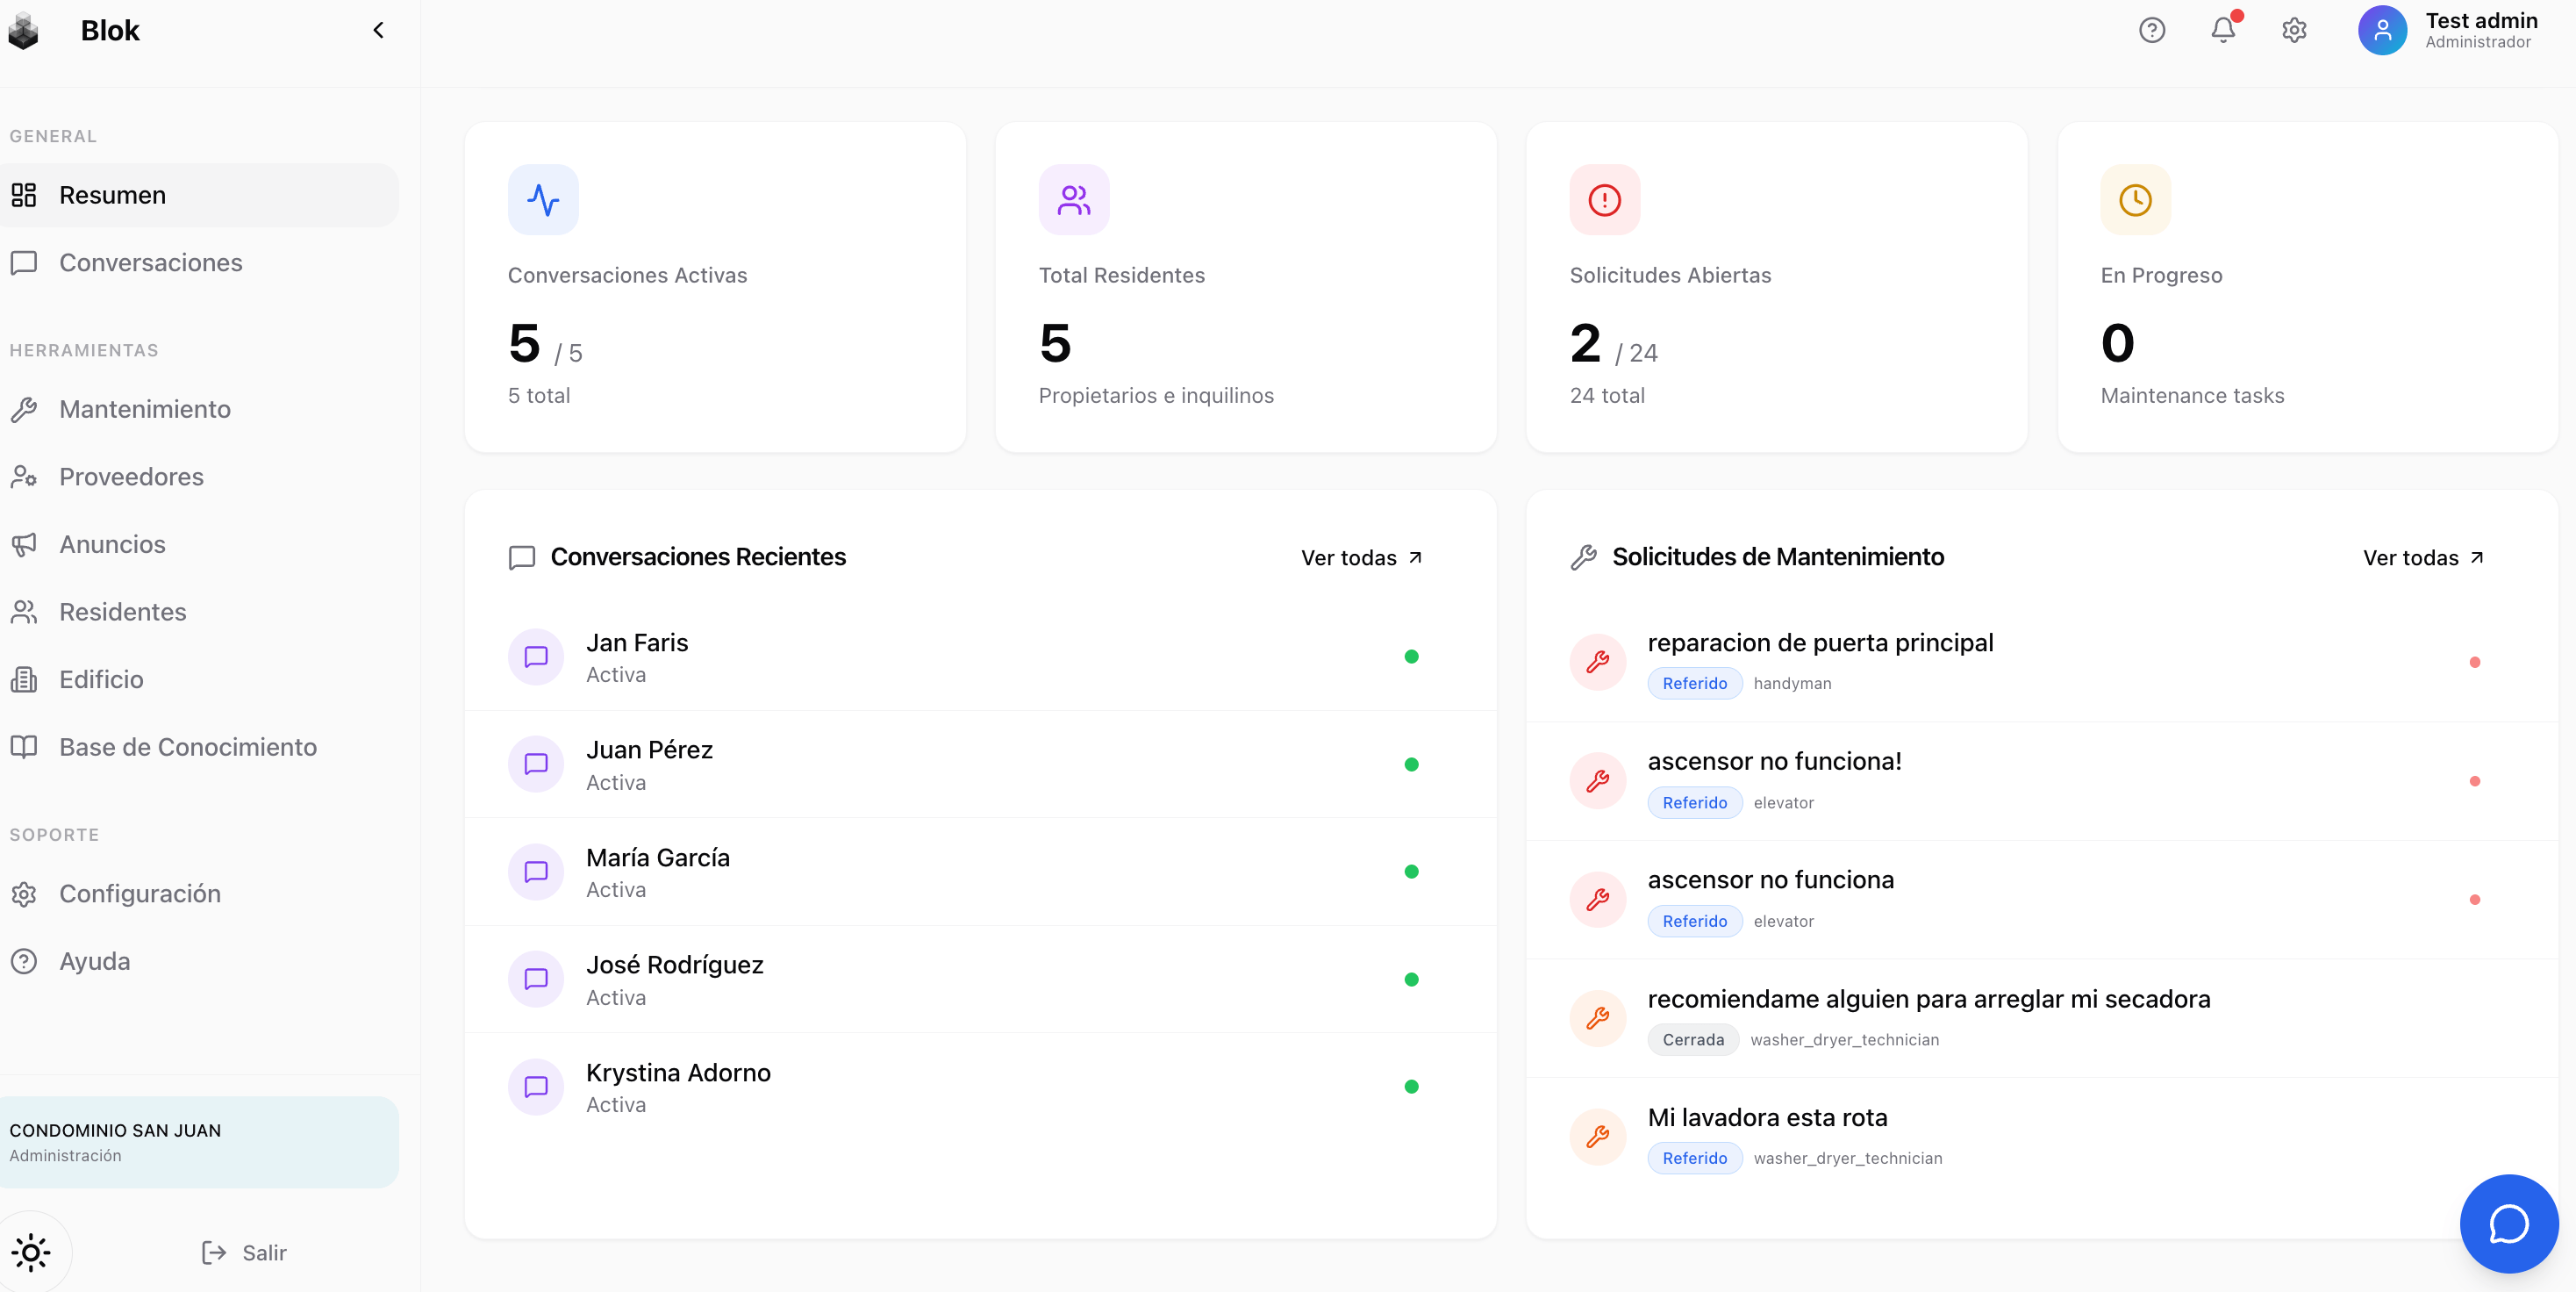This screenshot has height=1292, width=2576.
Task: Collapse the sidebar with the chevron arrow
Action: coord(378,30)
